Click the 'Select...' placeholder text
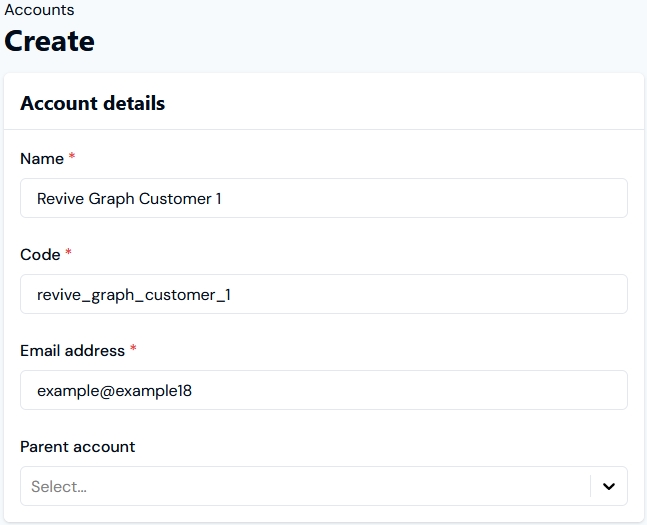The height and width of the screenshot is (525, 647). (59, 487)
